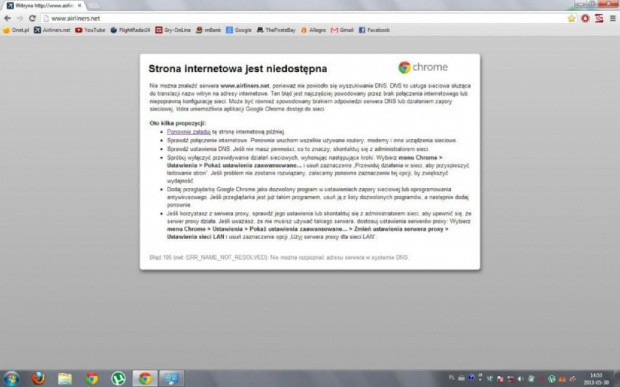Open the Airliners.net bookmark
The height and width of the screenshot is (387, 620).
tap(52, 30)
